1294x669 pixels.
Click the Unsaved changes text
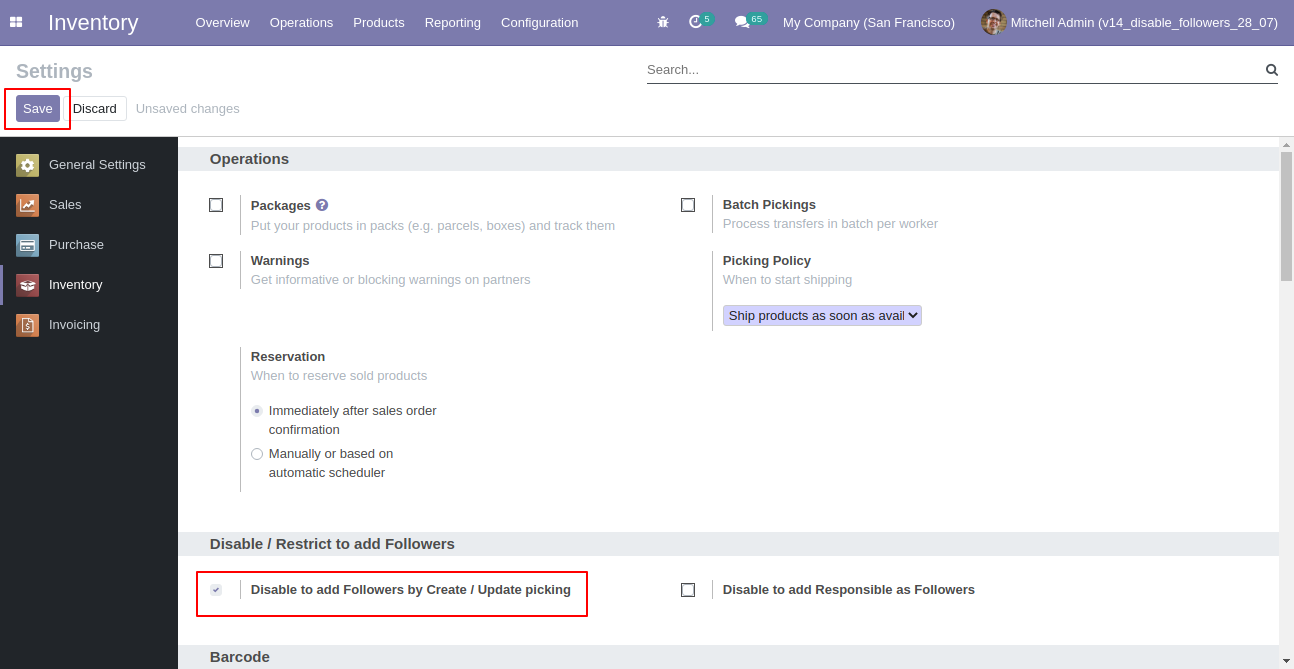(188, 109)
